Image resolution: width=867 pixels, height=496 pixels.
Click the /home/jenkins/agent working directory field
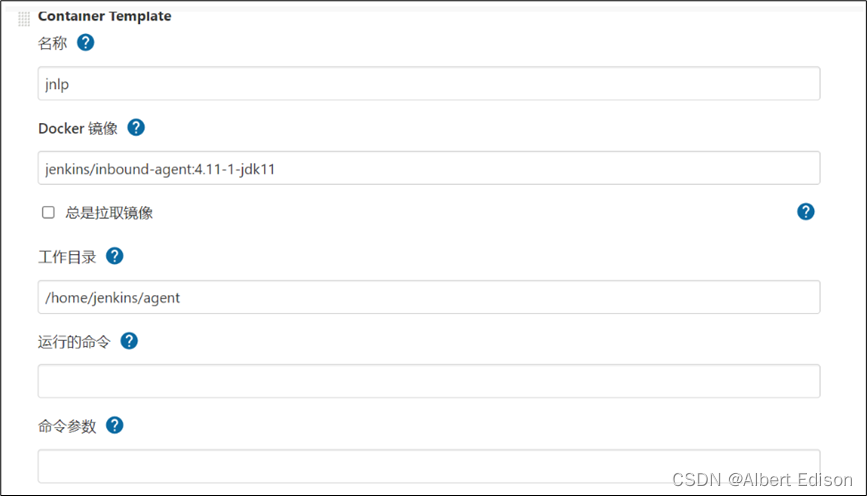[x=428, y=297]
